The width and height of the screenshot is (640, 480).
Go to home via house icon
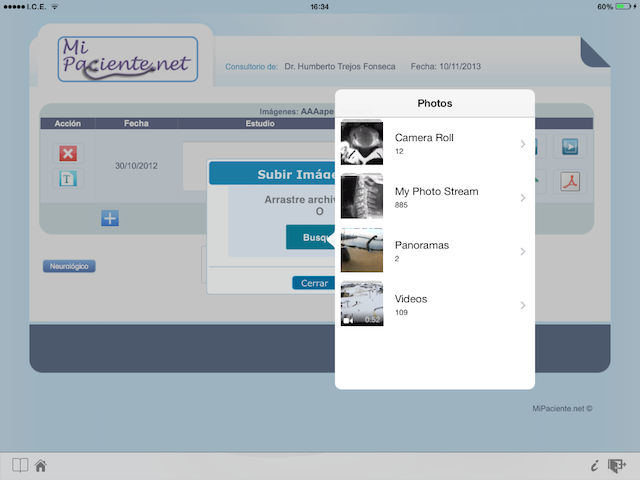41,465
